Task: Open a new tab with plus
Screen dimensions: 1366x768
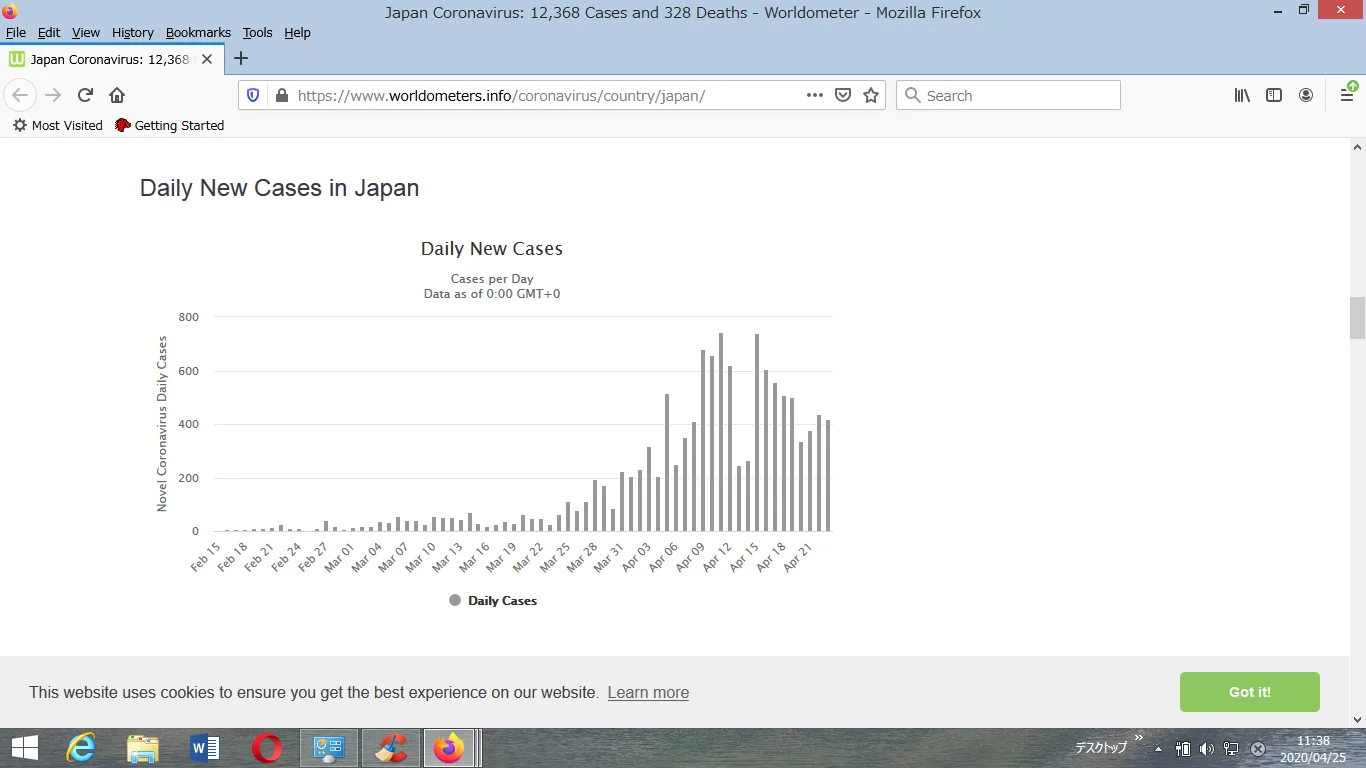Action: click(x=241, y=58)
